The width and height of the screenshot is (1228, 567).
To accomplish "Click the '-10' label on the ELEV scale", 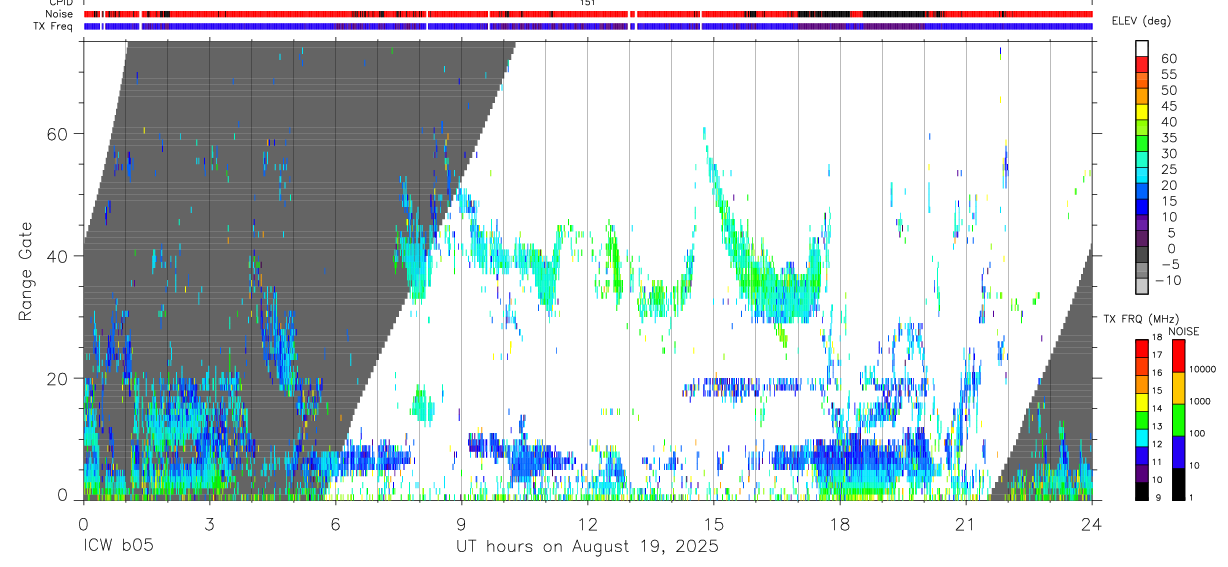I will tap(1168, 280).
